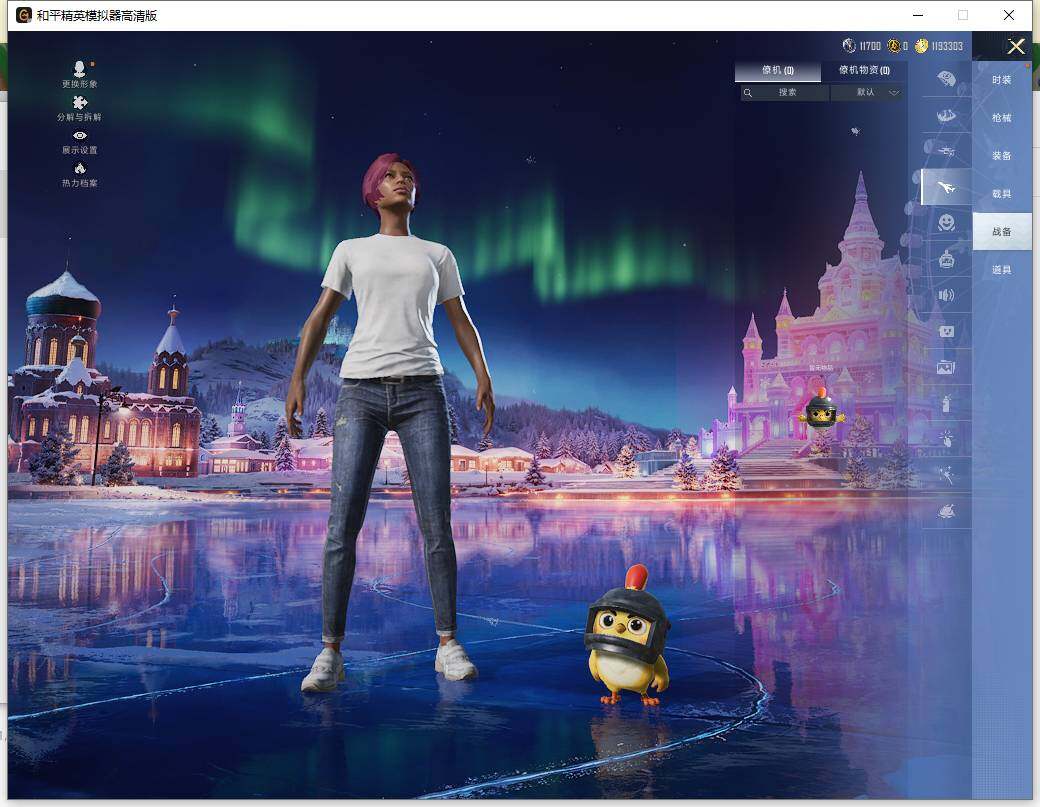Select the photo gallery icon

coord(946,366)
